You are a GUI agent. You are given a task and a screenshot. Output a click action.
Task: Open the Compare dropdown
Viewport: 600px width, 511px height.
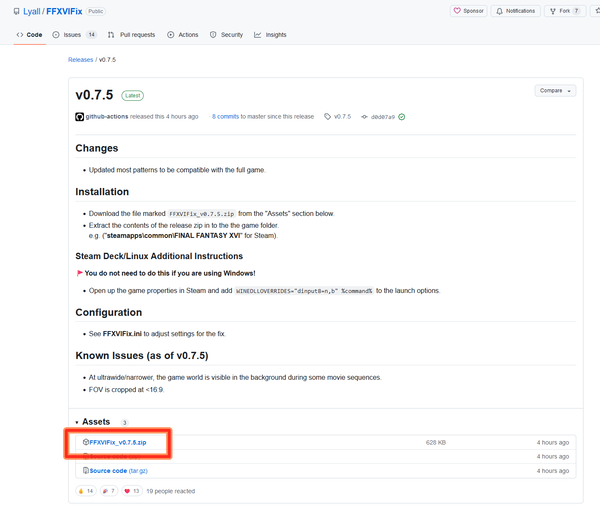555,90
